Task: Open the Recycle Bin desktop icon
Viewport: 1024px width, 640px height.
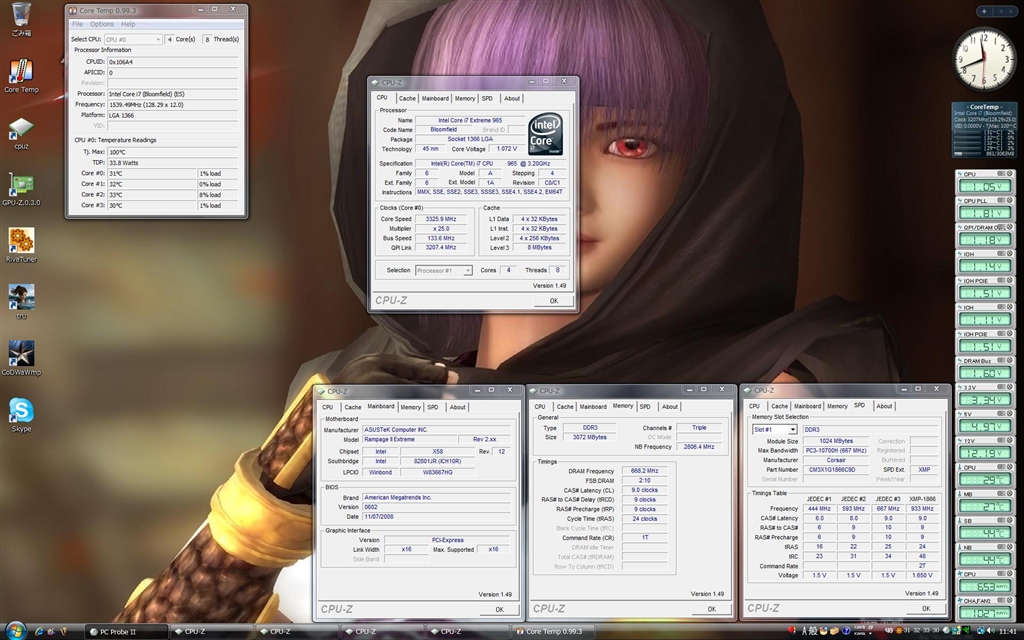Action: coord(20,15)
